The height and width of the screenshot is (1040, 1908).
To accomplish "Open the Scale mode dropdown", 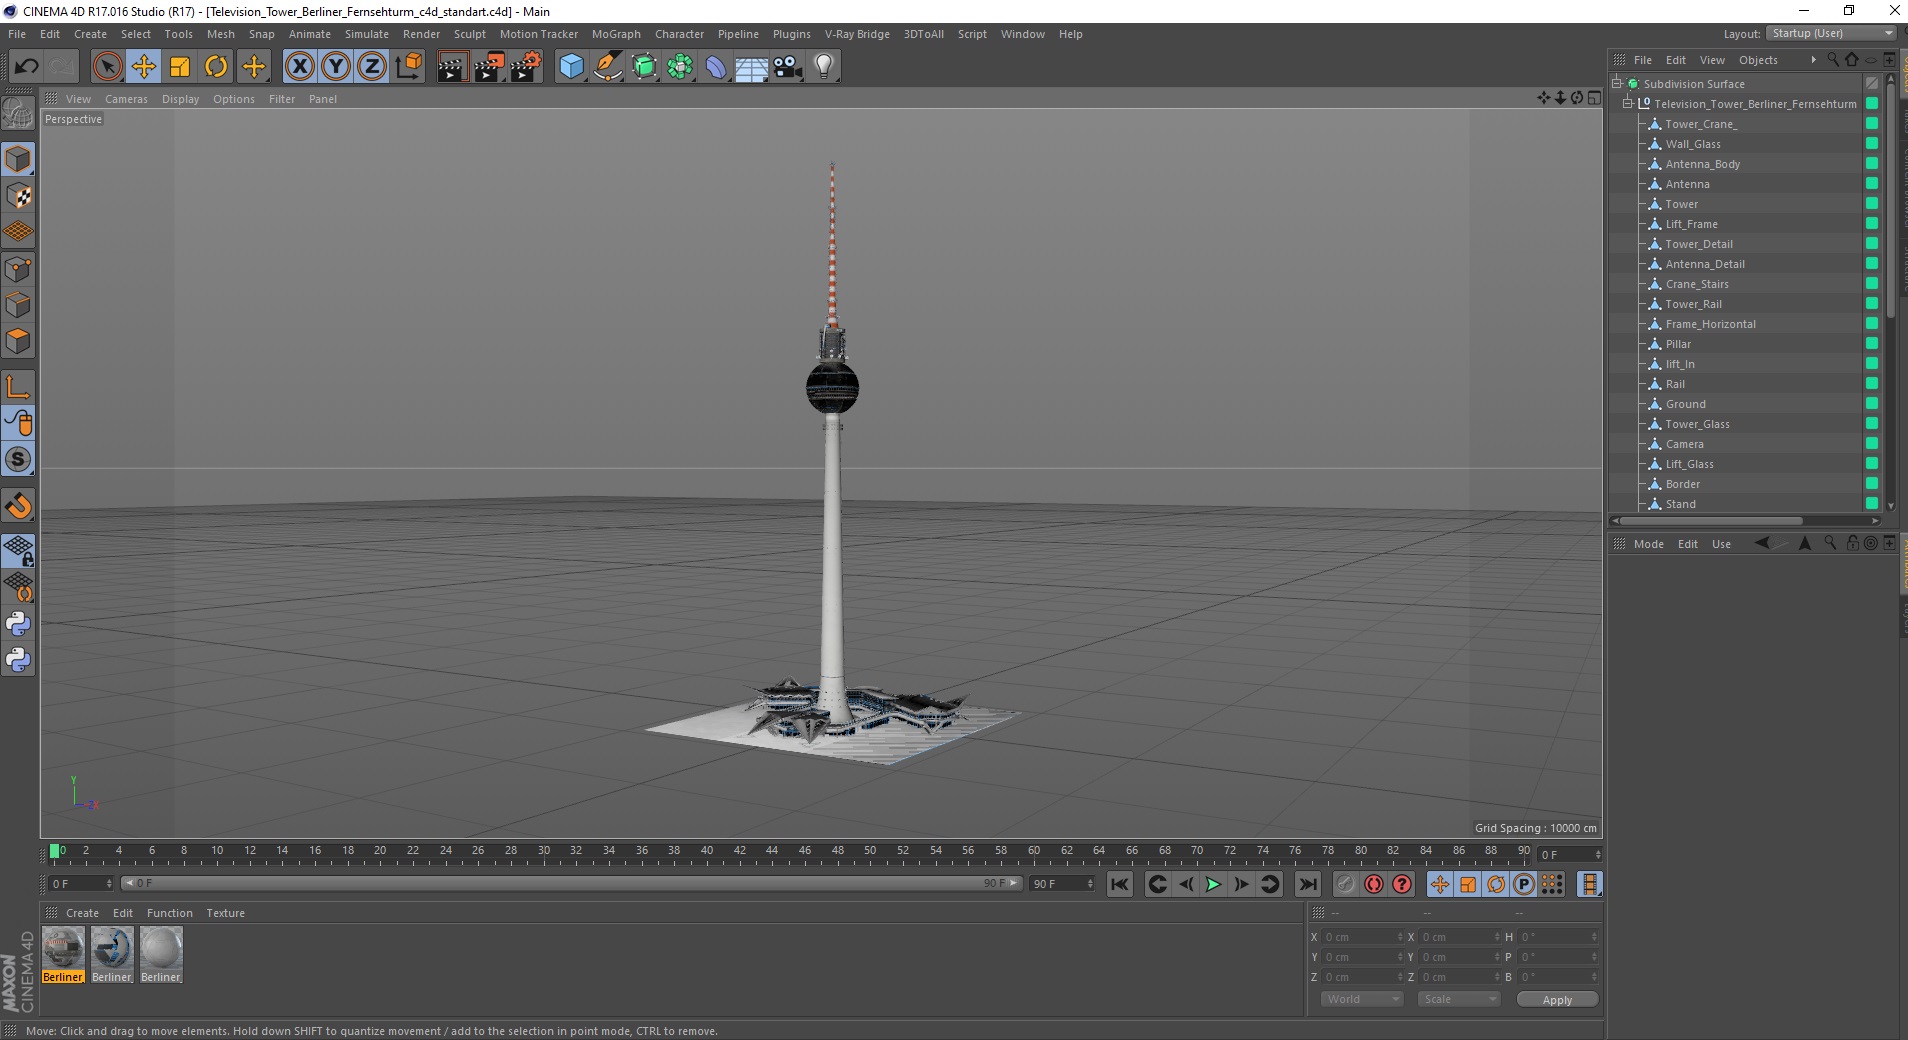I will (x=1459, y=999).
